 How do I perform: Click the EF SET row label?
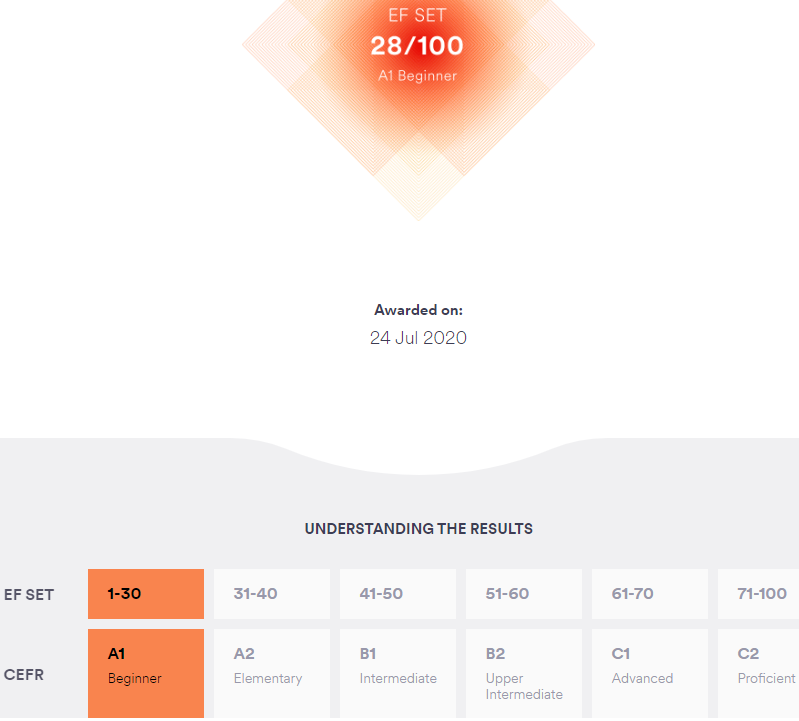coord(29,594)
